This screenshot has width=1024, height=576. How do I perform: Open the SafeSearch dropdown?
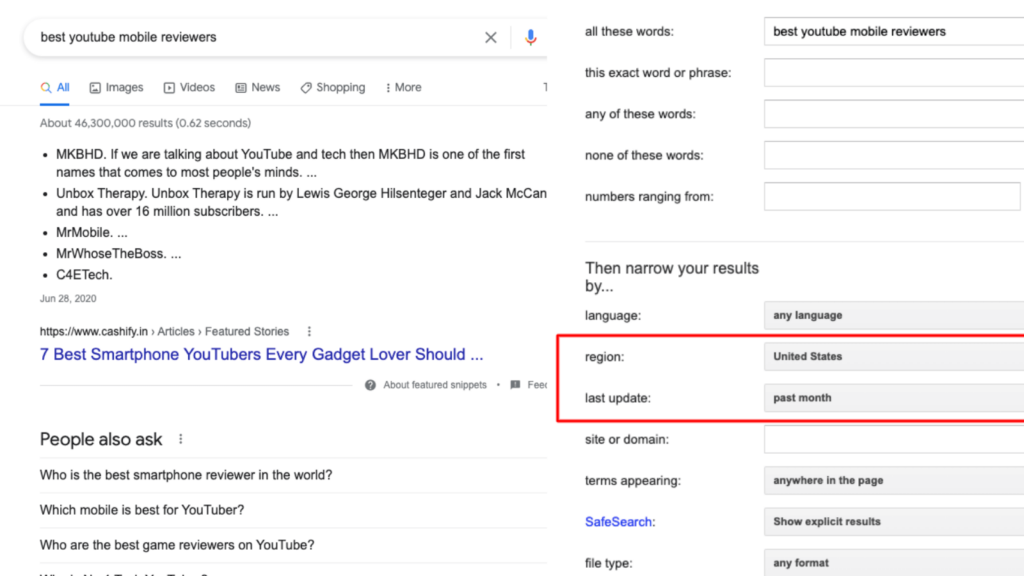coord(894,522)
